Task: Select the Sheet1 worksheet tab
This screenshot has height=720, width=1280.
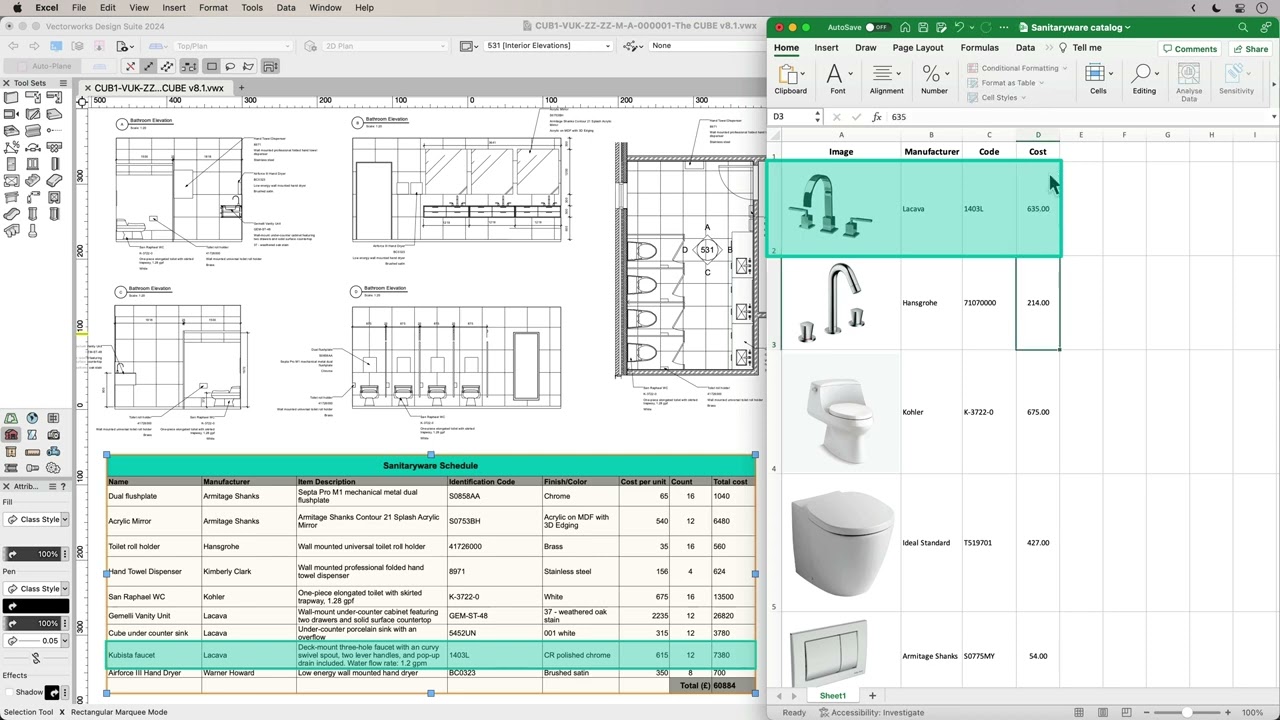Action: 833,695
